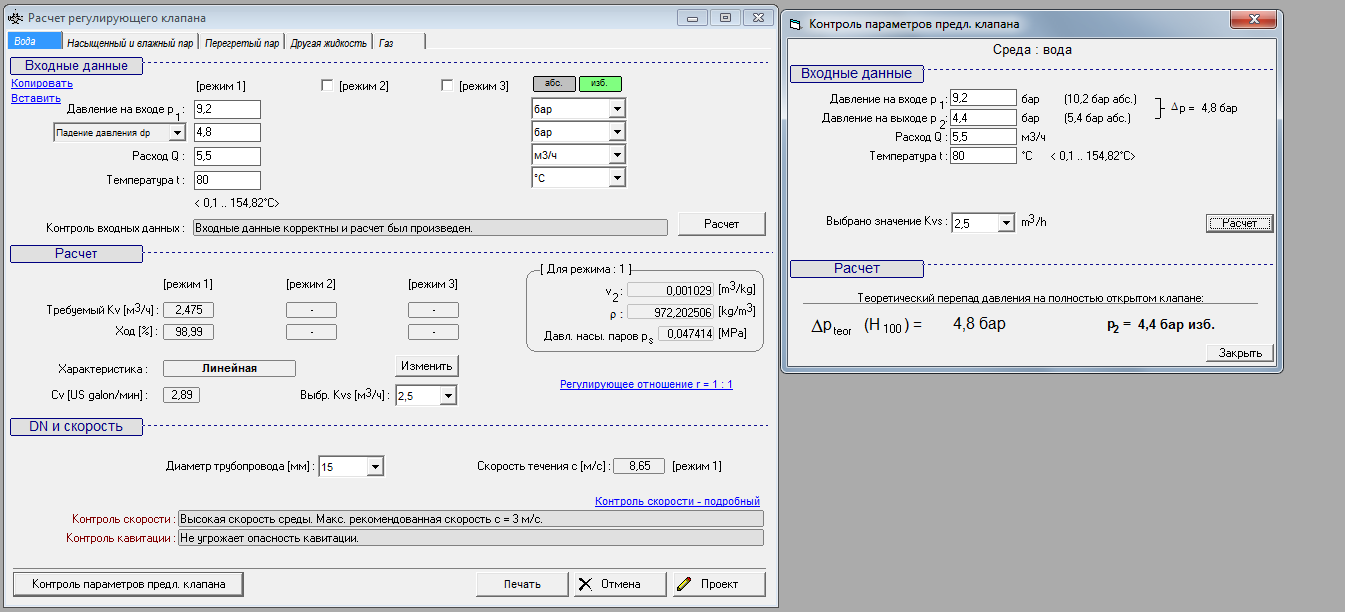Switch to the Перегретый пар tab
The width and height of the screenshot is (1345, 612).
click(x=242, y=43)
